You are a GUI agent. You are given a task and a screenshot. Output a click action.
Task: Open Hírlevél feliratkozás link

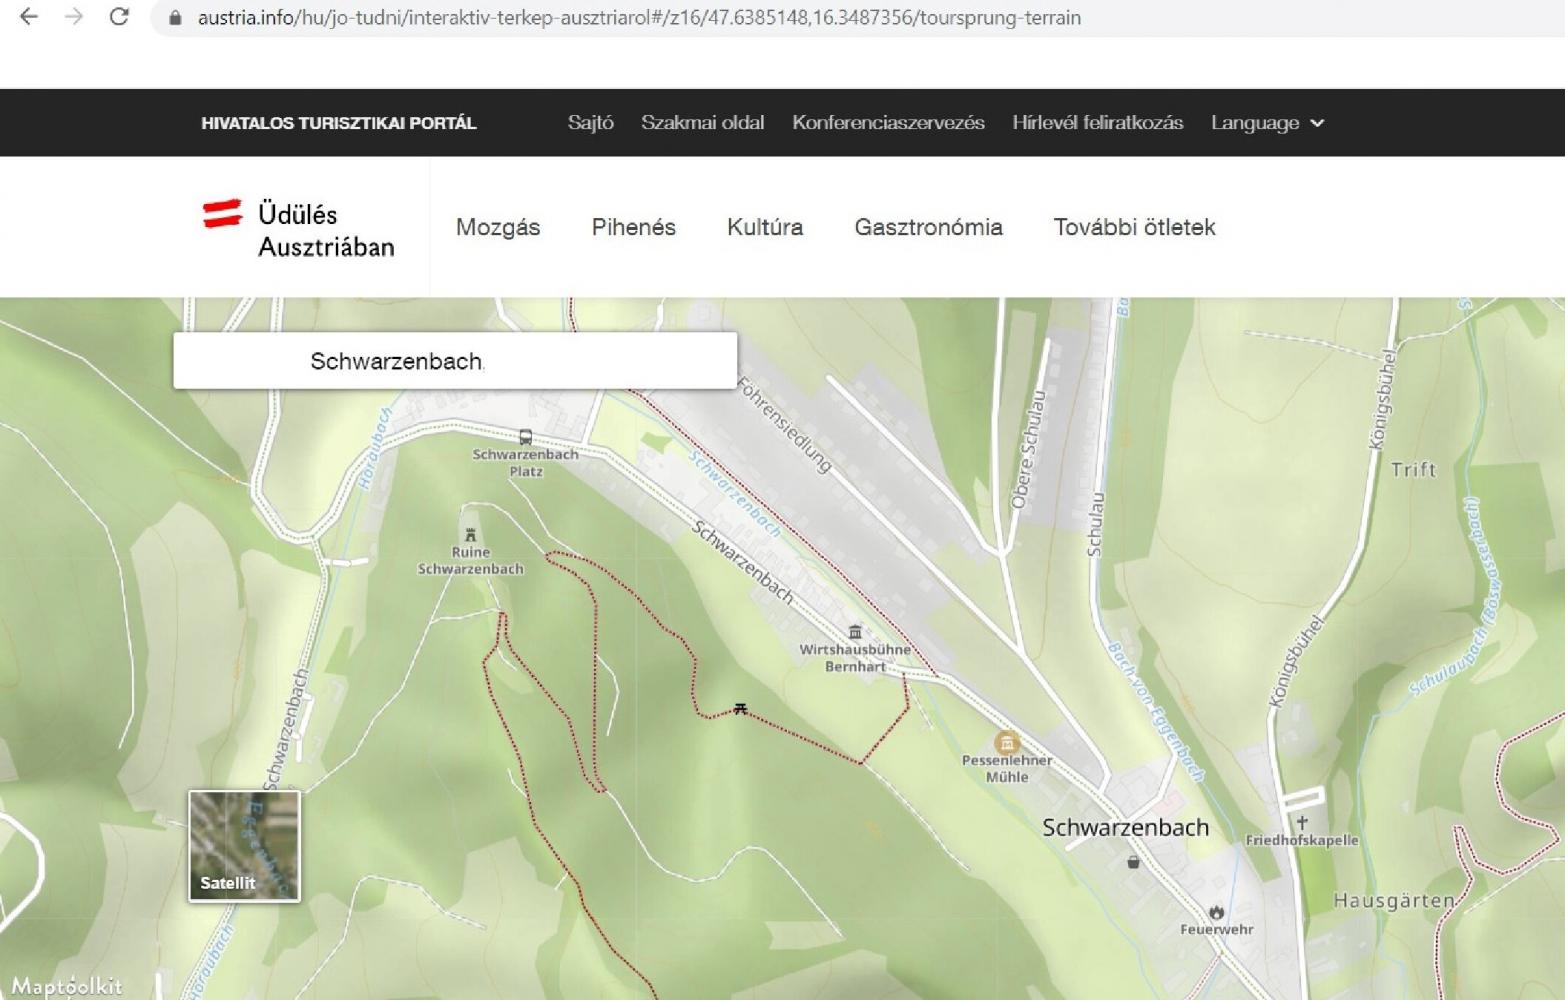(1097, 123)
